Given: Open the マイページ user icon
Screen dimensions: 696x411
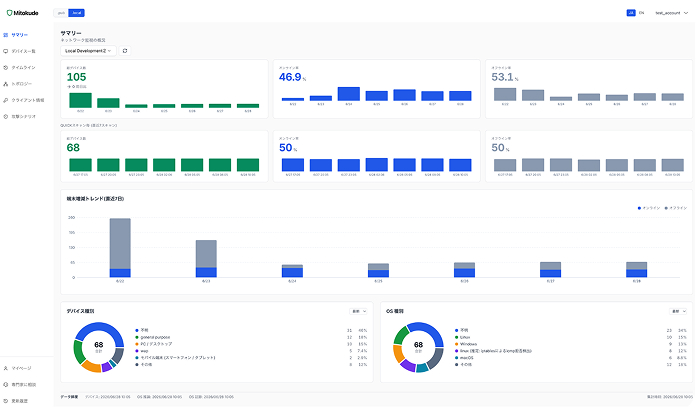Looking at the screenshot, I should (6, 368).
